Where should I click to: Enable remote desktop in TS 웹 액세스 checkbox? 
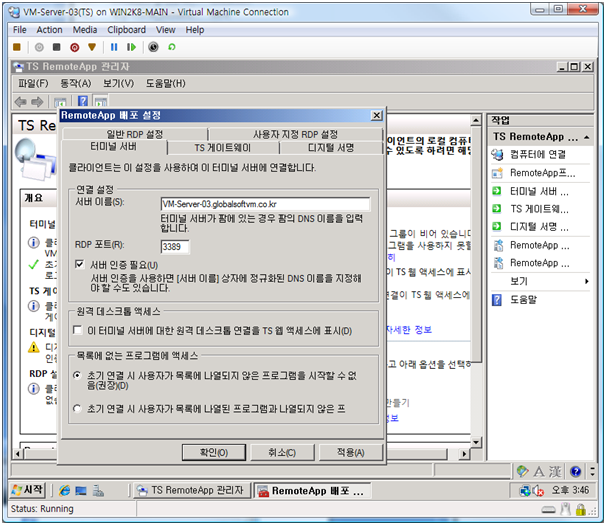click(78, 330)
